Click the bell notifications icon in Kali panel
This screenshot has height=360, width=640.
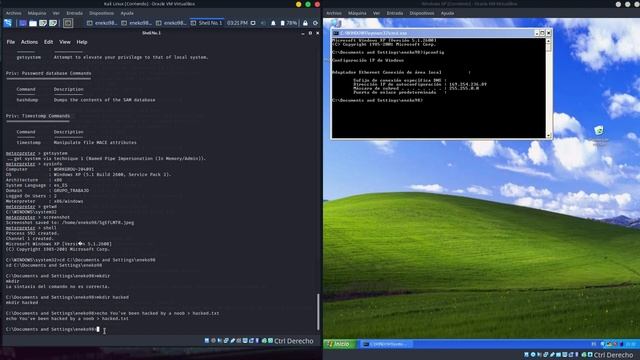point(273,23)
